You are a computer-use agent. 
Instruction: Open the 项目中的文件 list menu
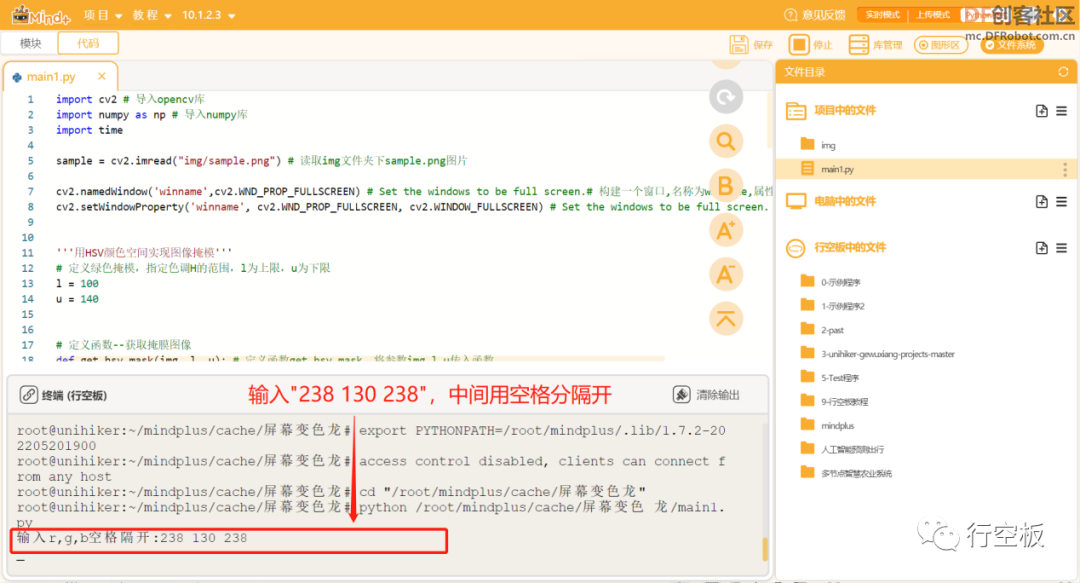1061,110
